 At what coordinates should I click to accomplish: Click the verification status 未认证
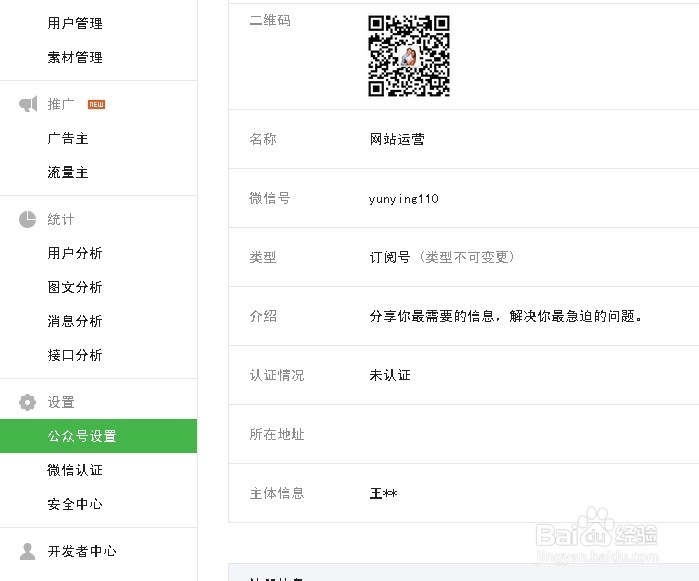pos(390,375)
